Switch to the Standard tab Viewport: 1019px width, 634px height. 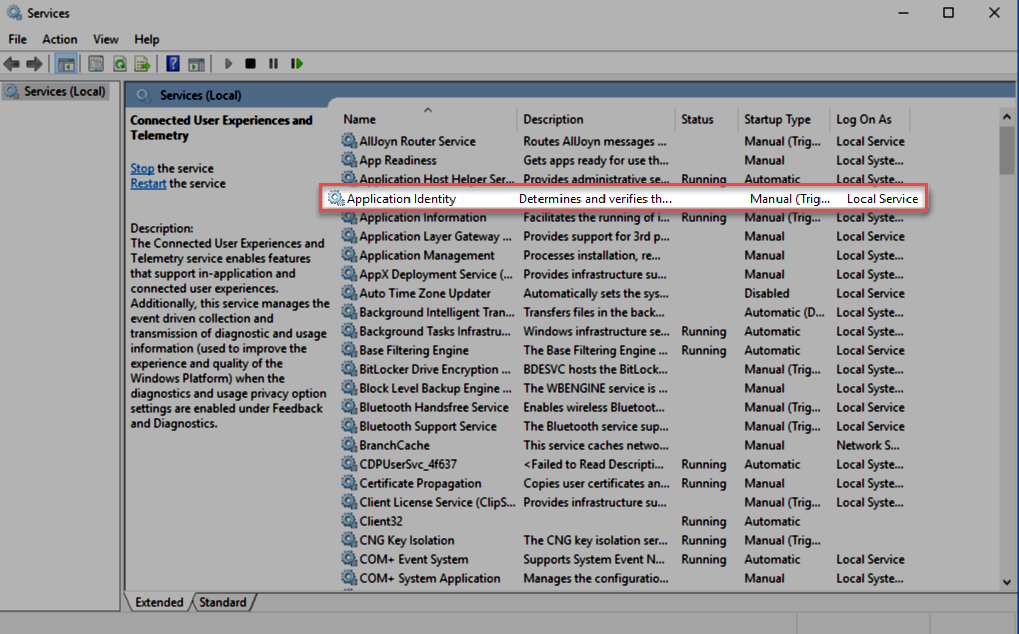coord(222,602)
